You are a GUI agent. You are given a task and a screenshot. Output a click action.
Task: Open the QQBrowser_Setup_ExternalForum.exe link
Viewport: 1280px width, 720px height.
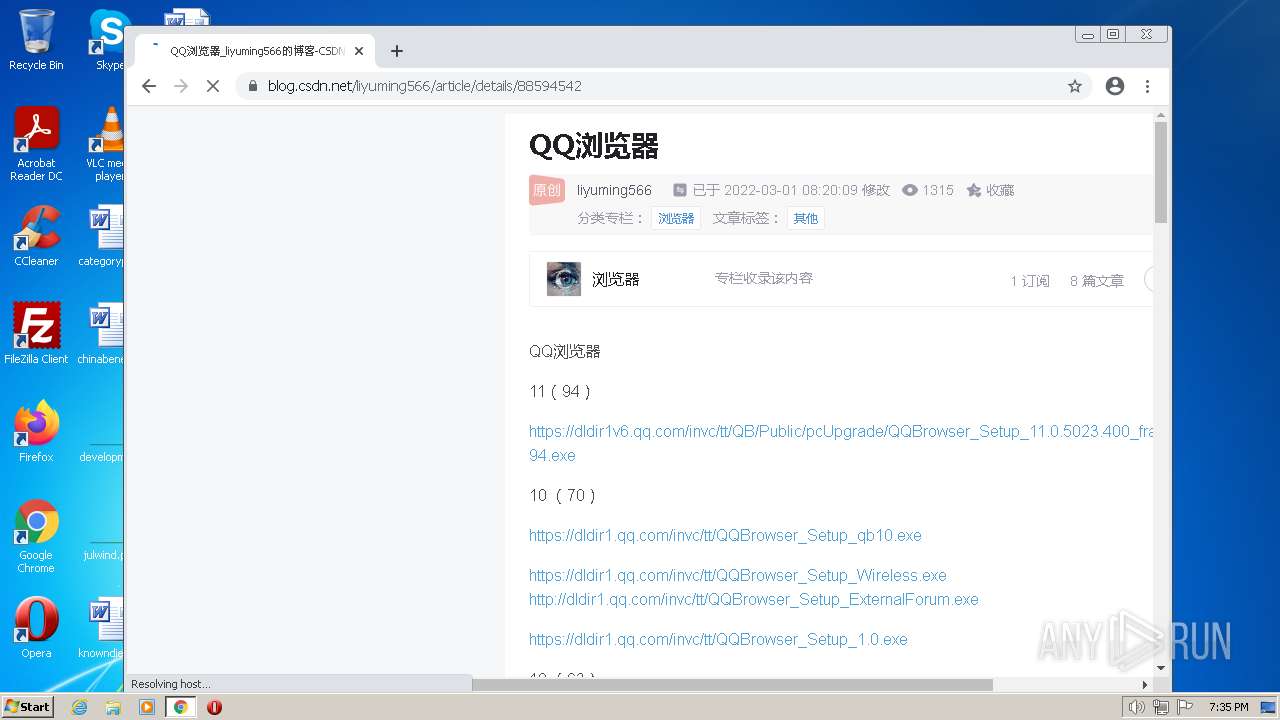tap(753, 599)
